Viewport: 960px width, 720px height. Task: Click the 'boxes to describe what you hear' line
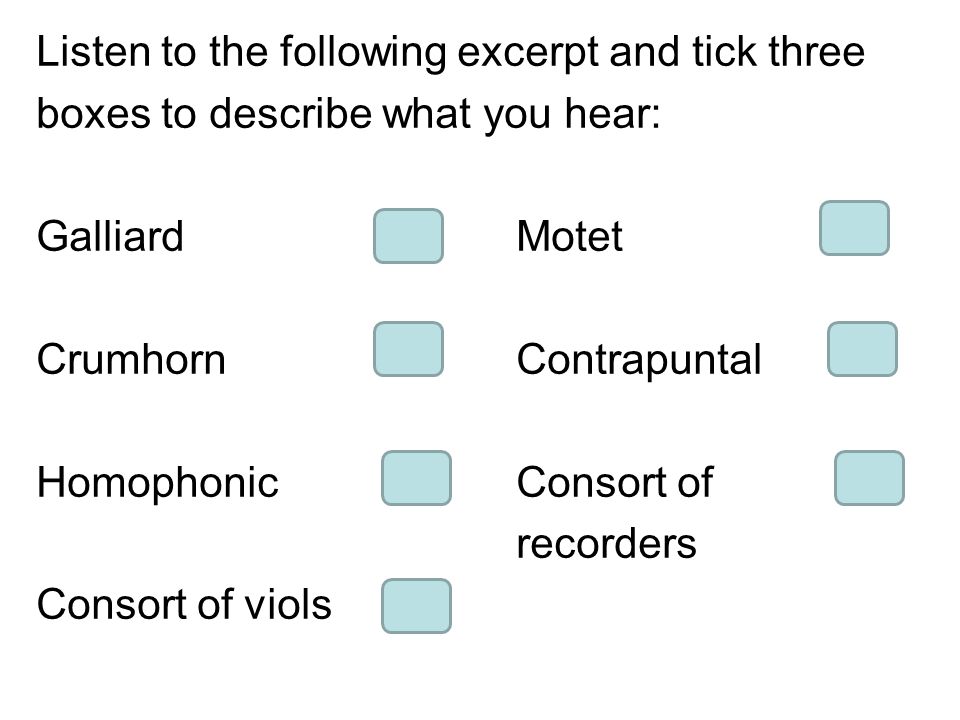pyautogui.click(x=348, y=116)
